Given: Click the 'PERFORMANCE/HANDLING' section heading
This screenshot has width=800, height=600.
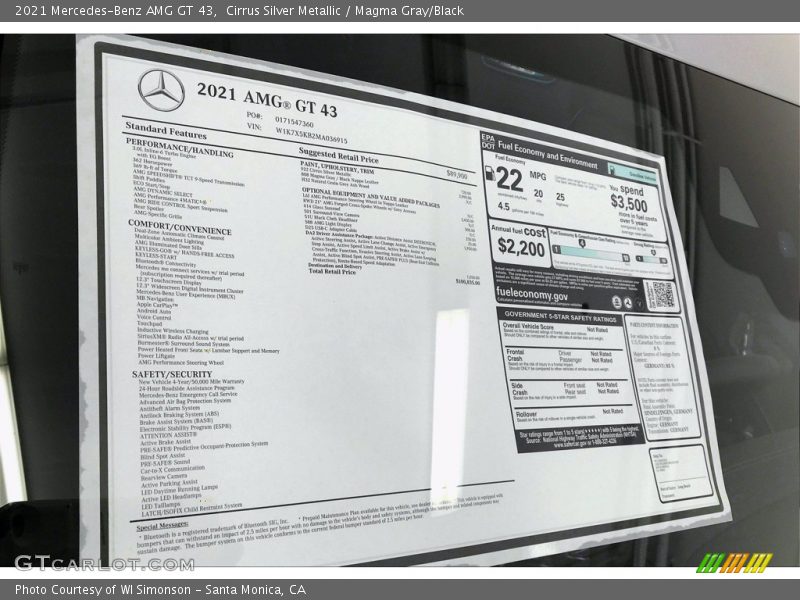Looking at the screenshot, I should coord(180,147).
